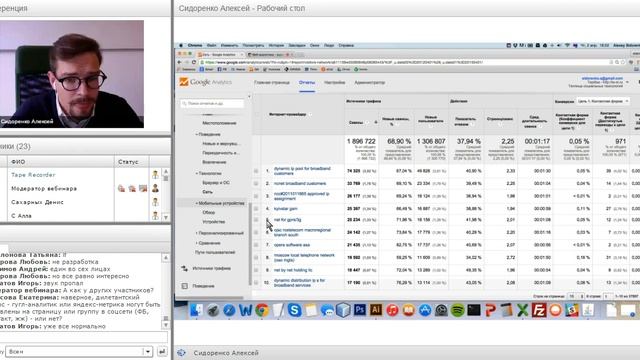Send the chat message arrow button
The width and height of the screenshot is (640, 360).
[x=162, y=351]
